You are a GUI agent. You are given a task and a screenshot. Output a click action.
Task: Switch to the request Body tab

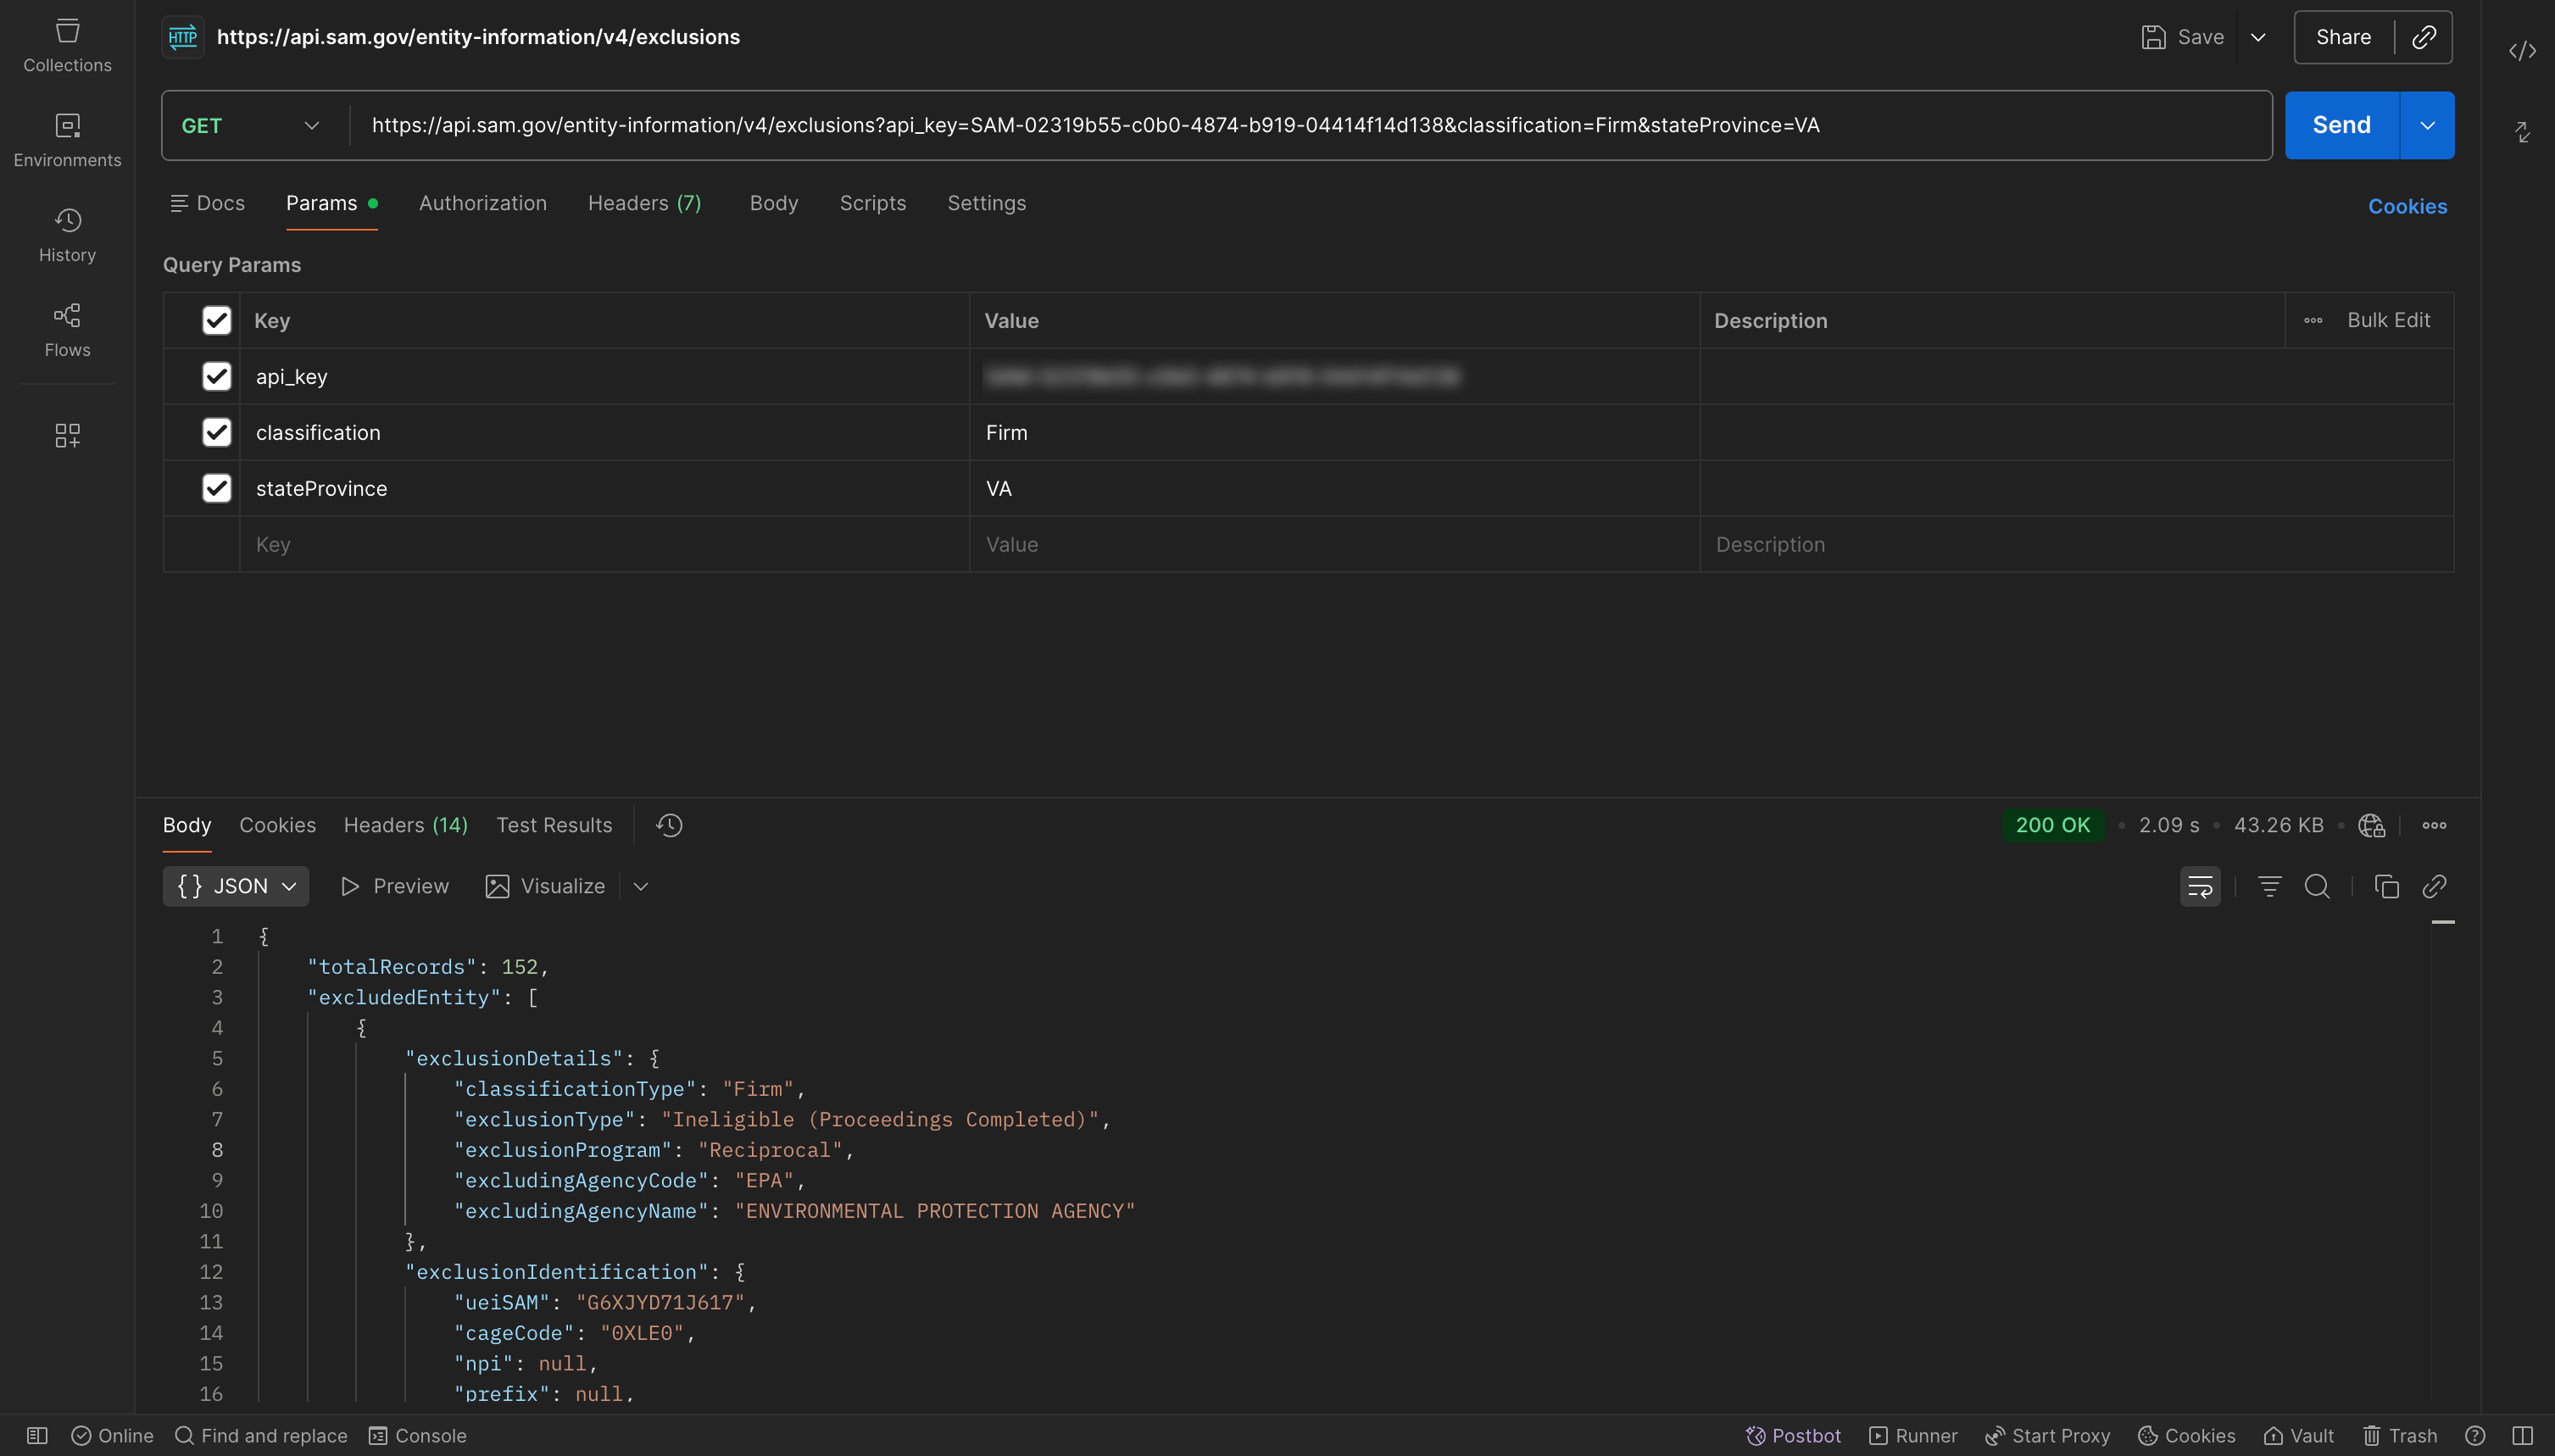click(x=774, y=203)
